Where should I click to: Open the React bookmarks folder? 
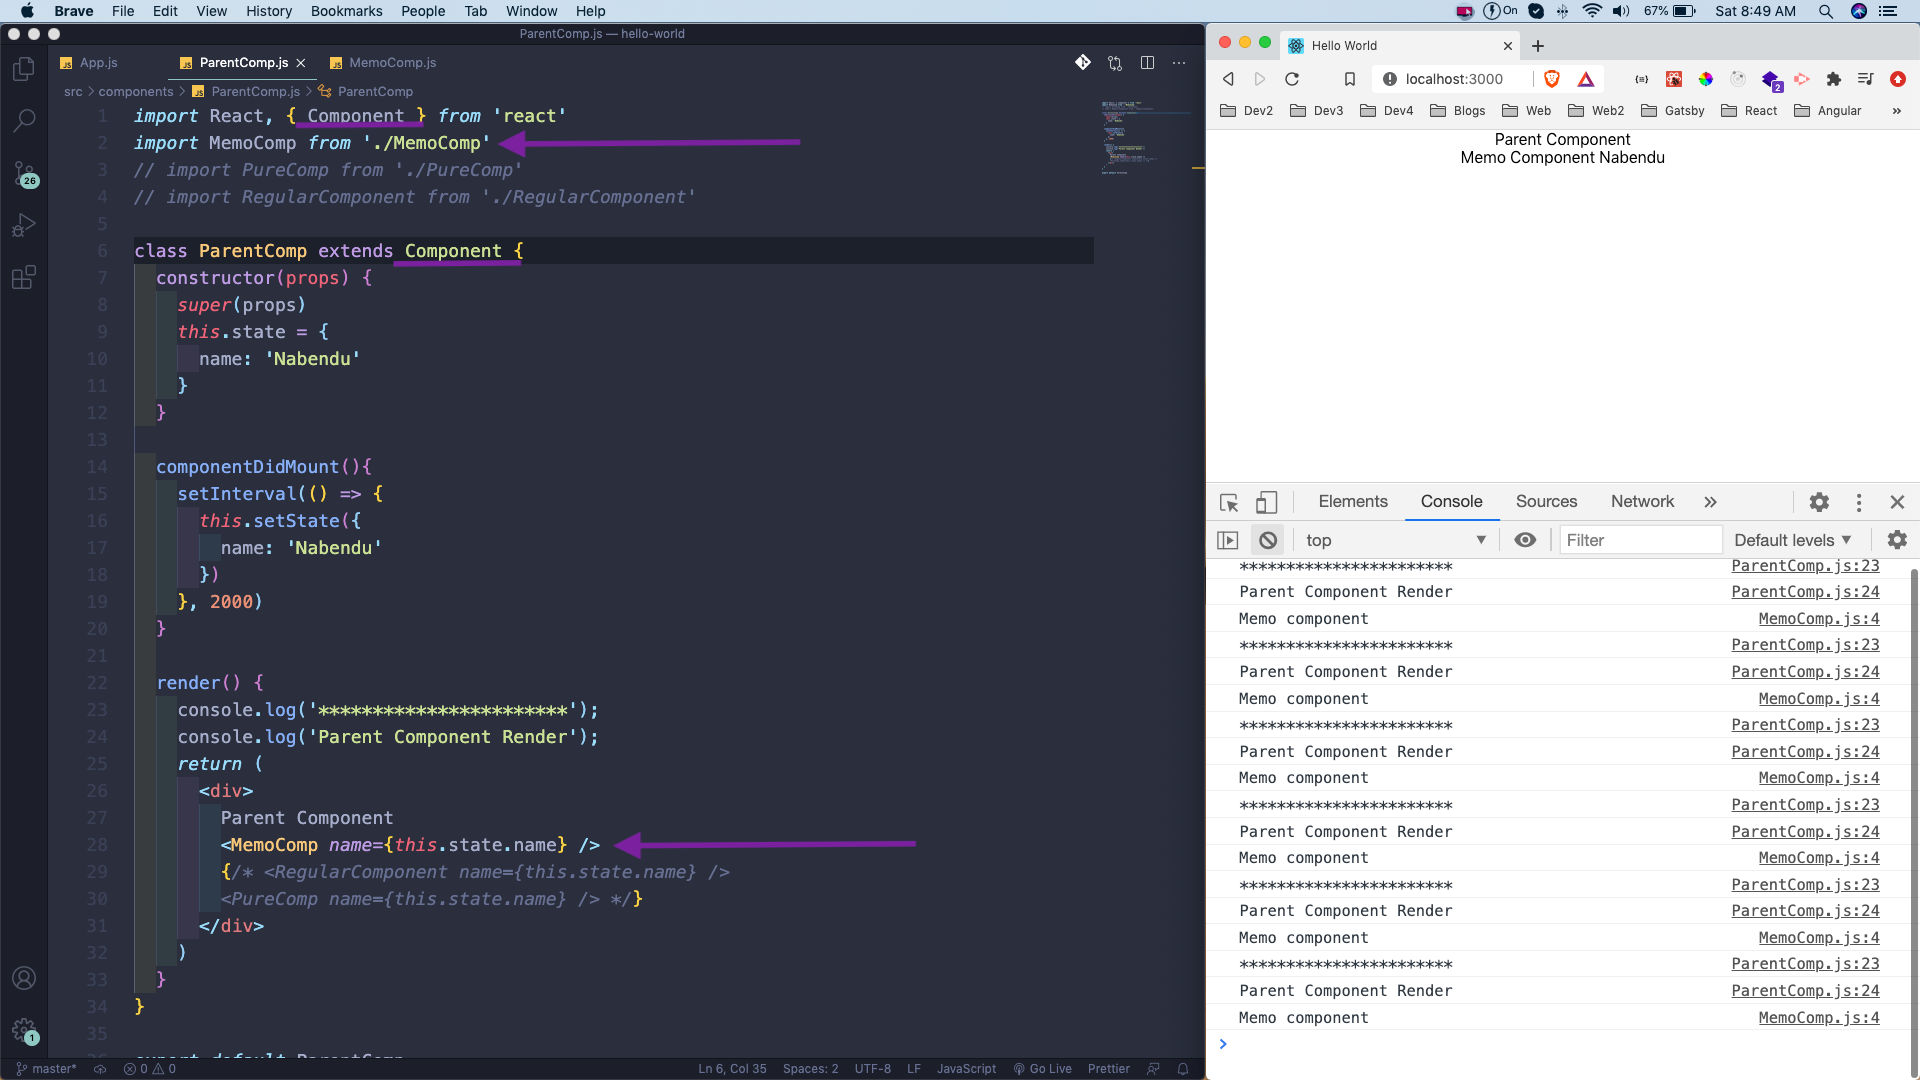click(1749, 111)
